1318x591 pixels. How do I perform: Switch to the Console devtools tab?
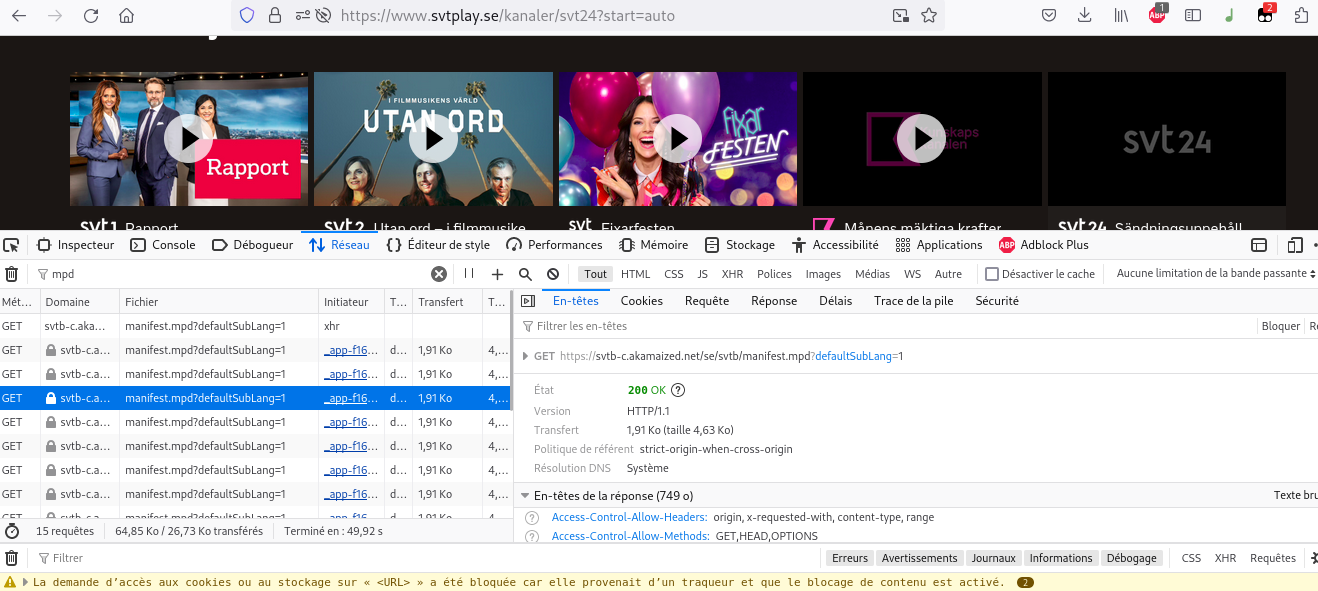[164, 245]
